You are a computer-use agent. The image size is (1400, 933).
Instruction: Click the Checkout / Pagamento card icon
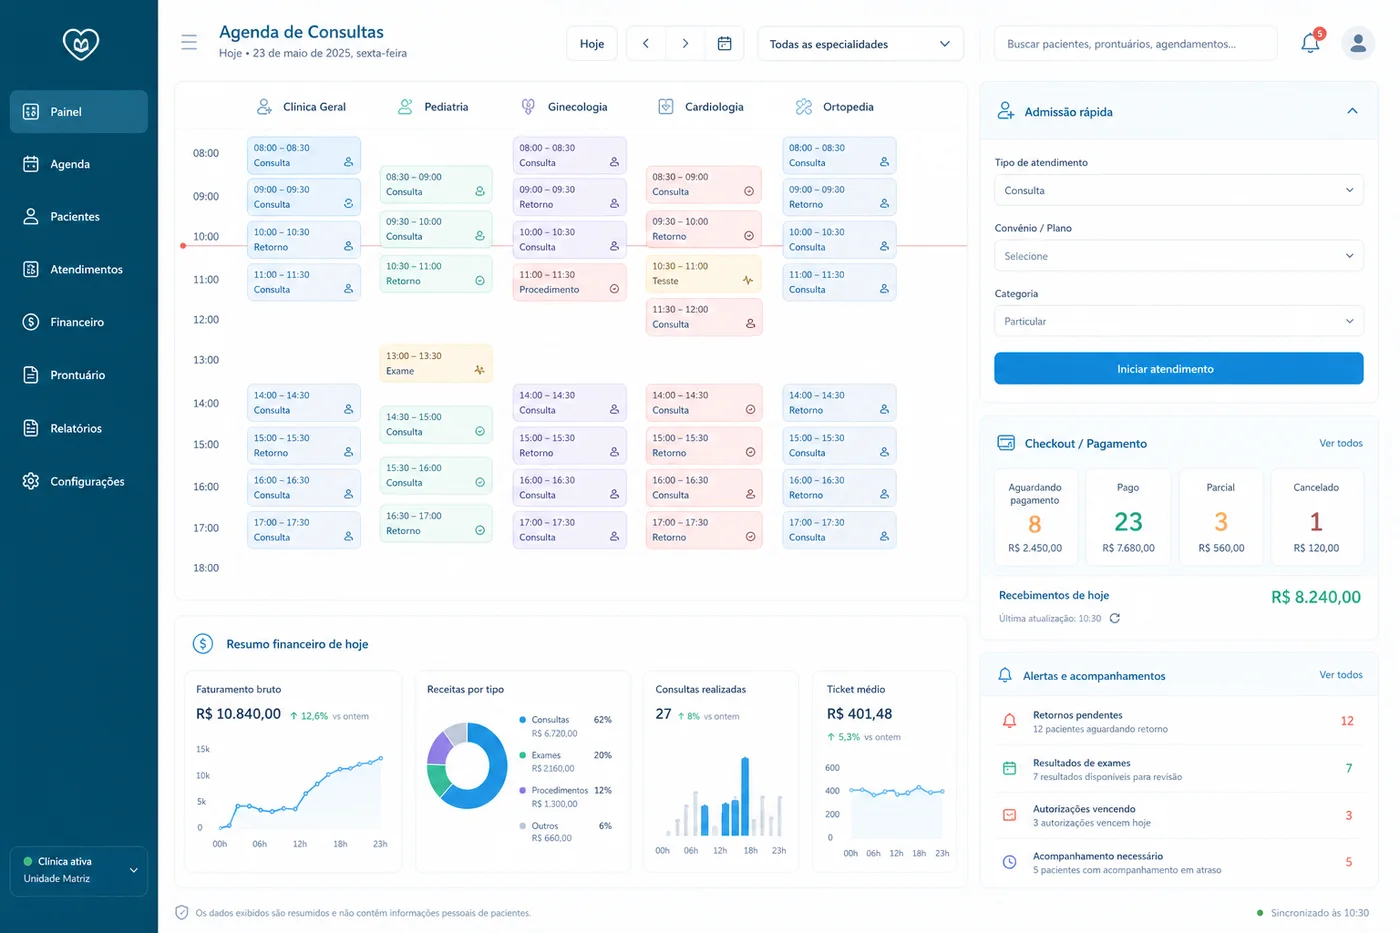pos(1006,443)
